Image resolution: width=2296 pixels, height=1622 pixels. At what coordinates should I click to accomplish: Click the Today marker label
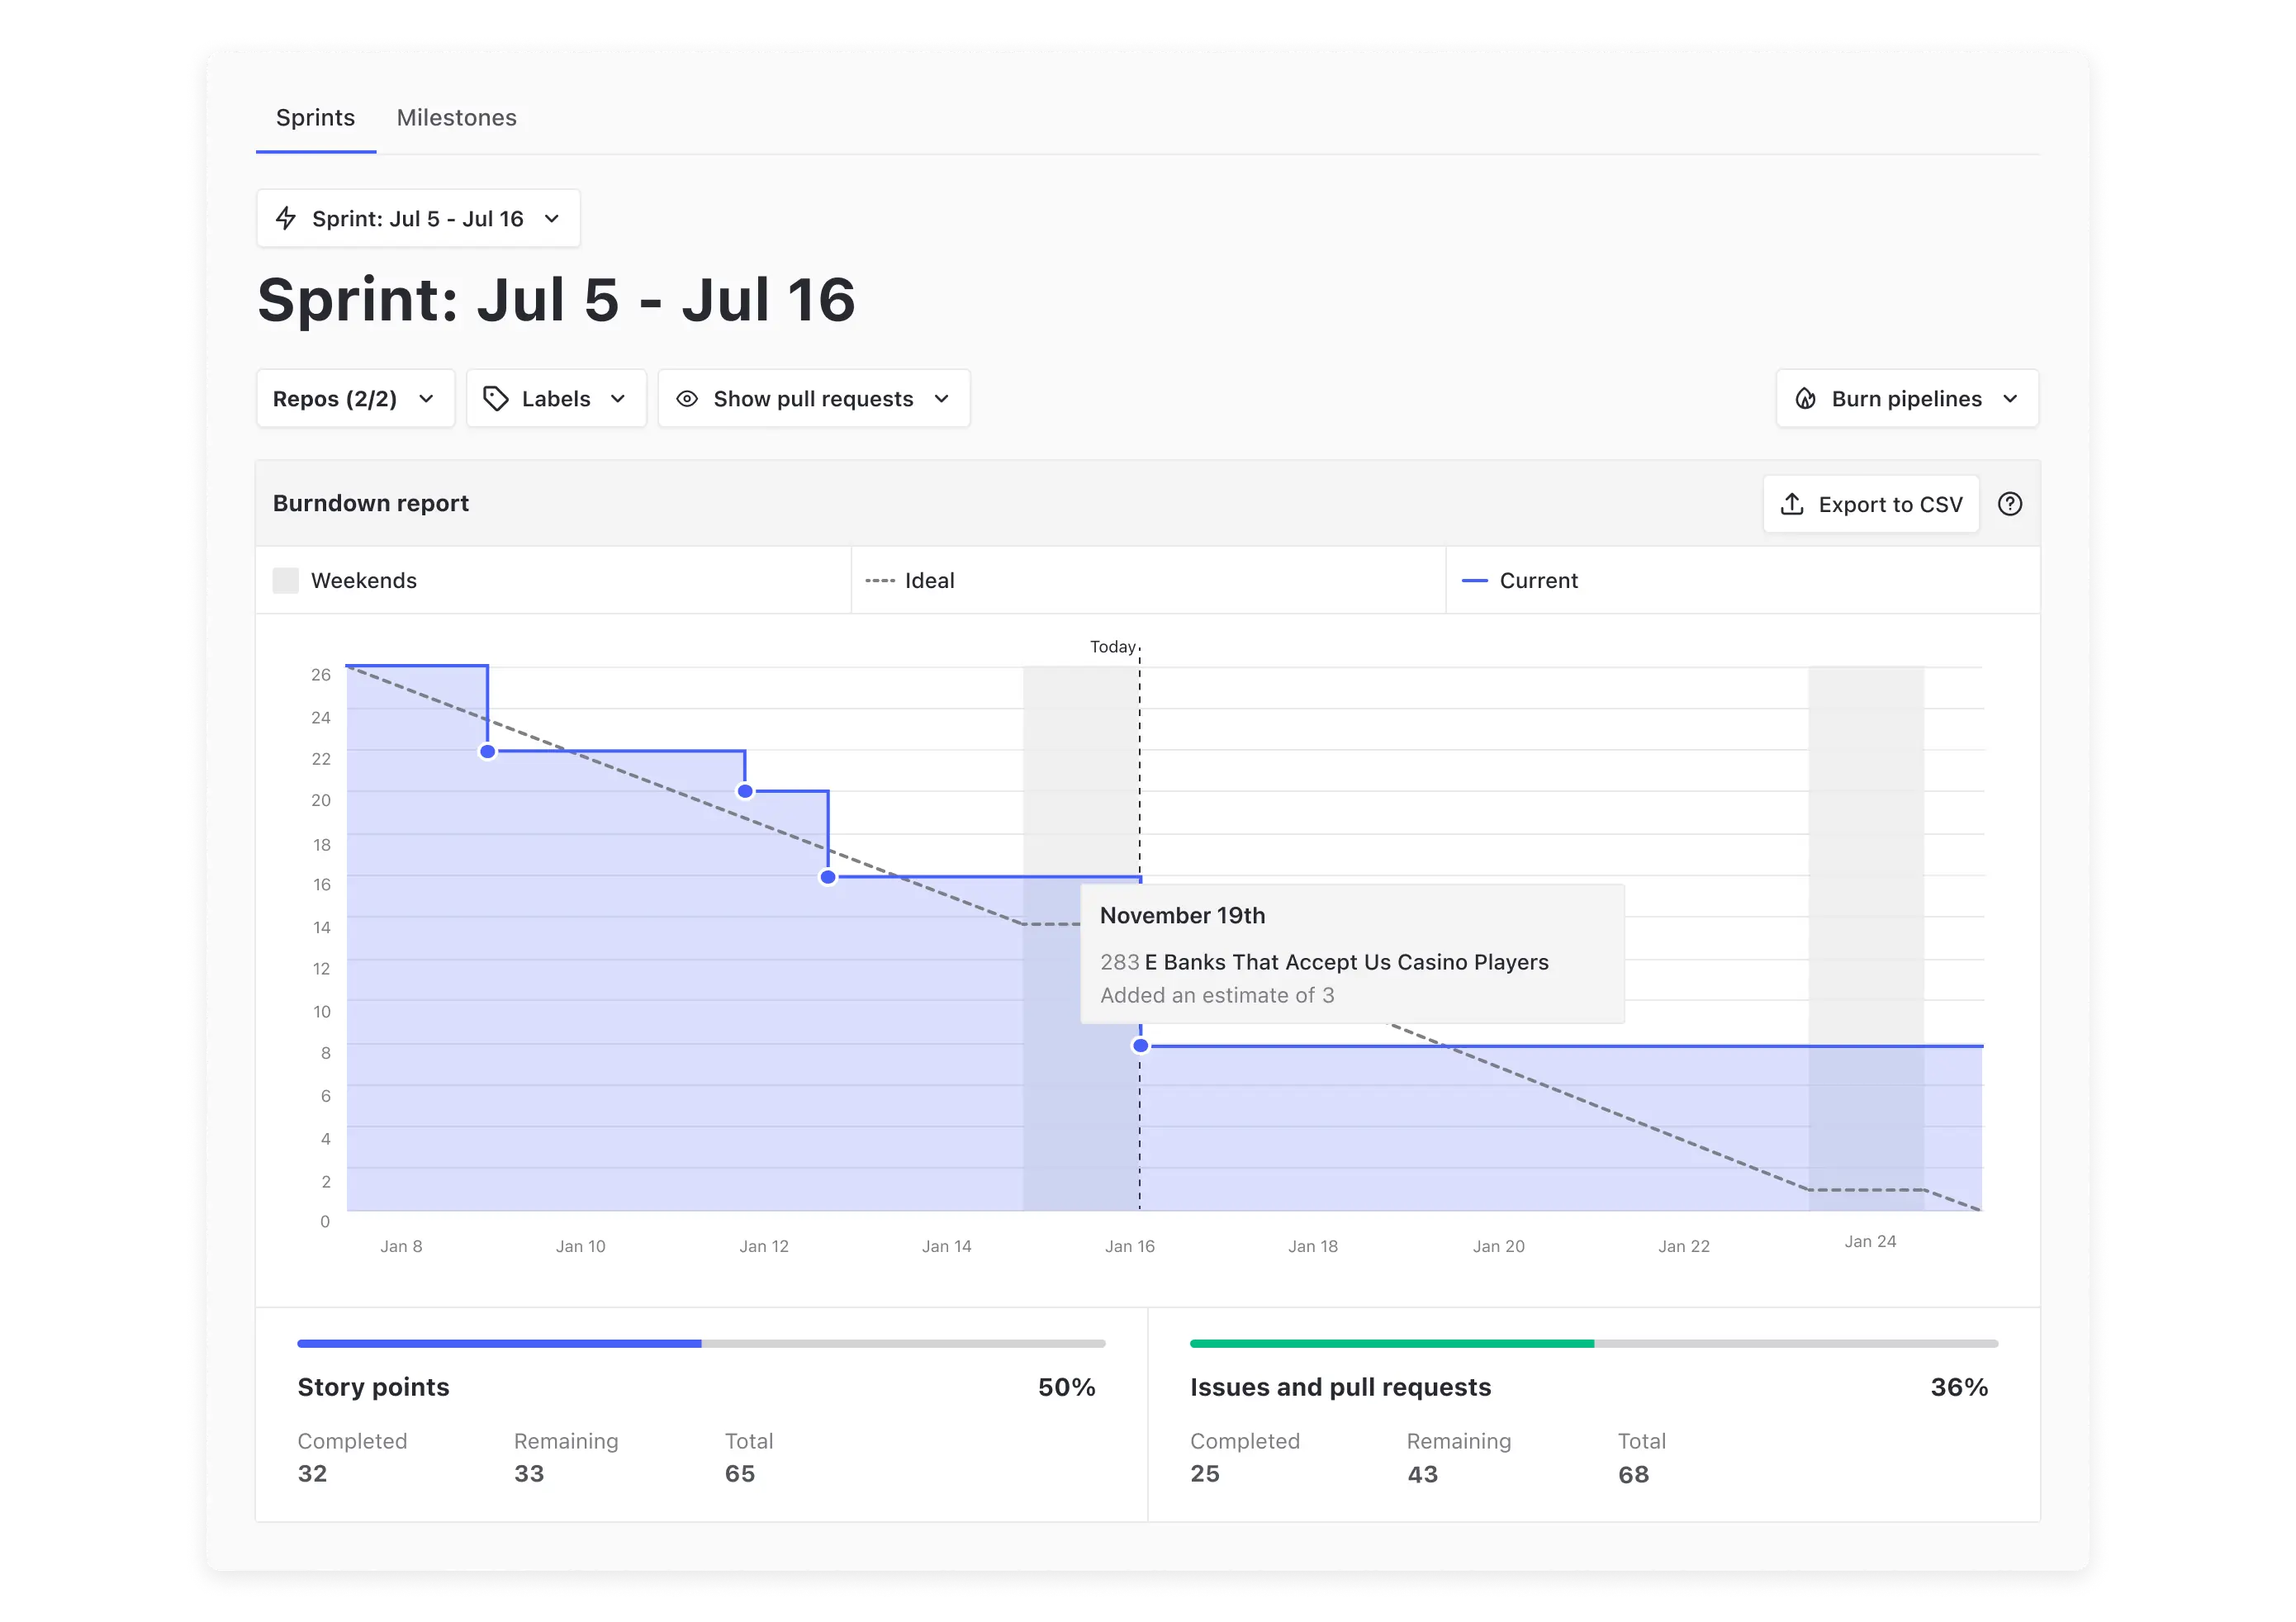[1113, 646]
